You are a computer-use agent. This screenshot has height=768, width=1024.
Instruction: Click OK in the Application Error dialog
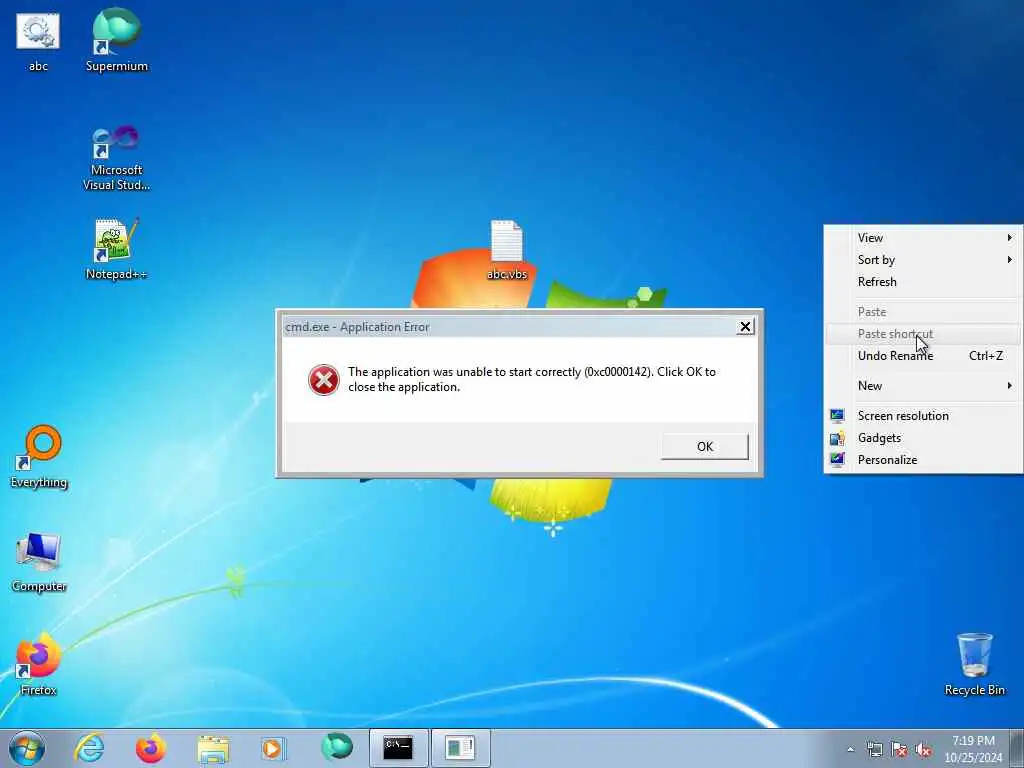(705, 447)
